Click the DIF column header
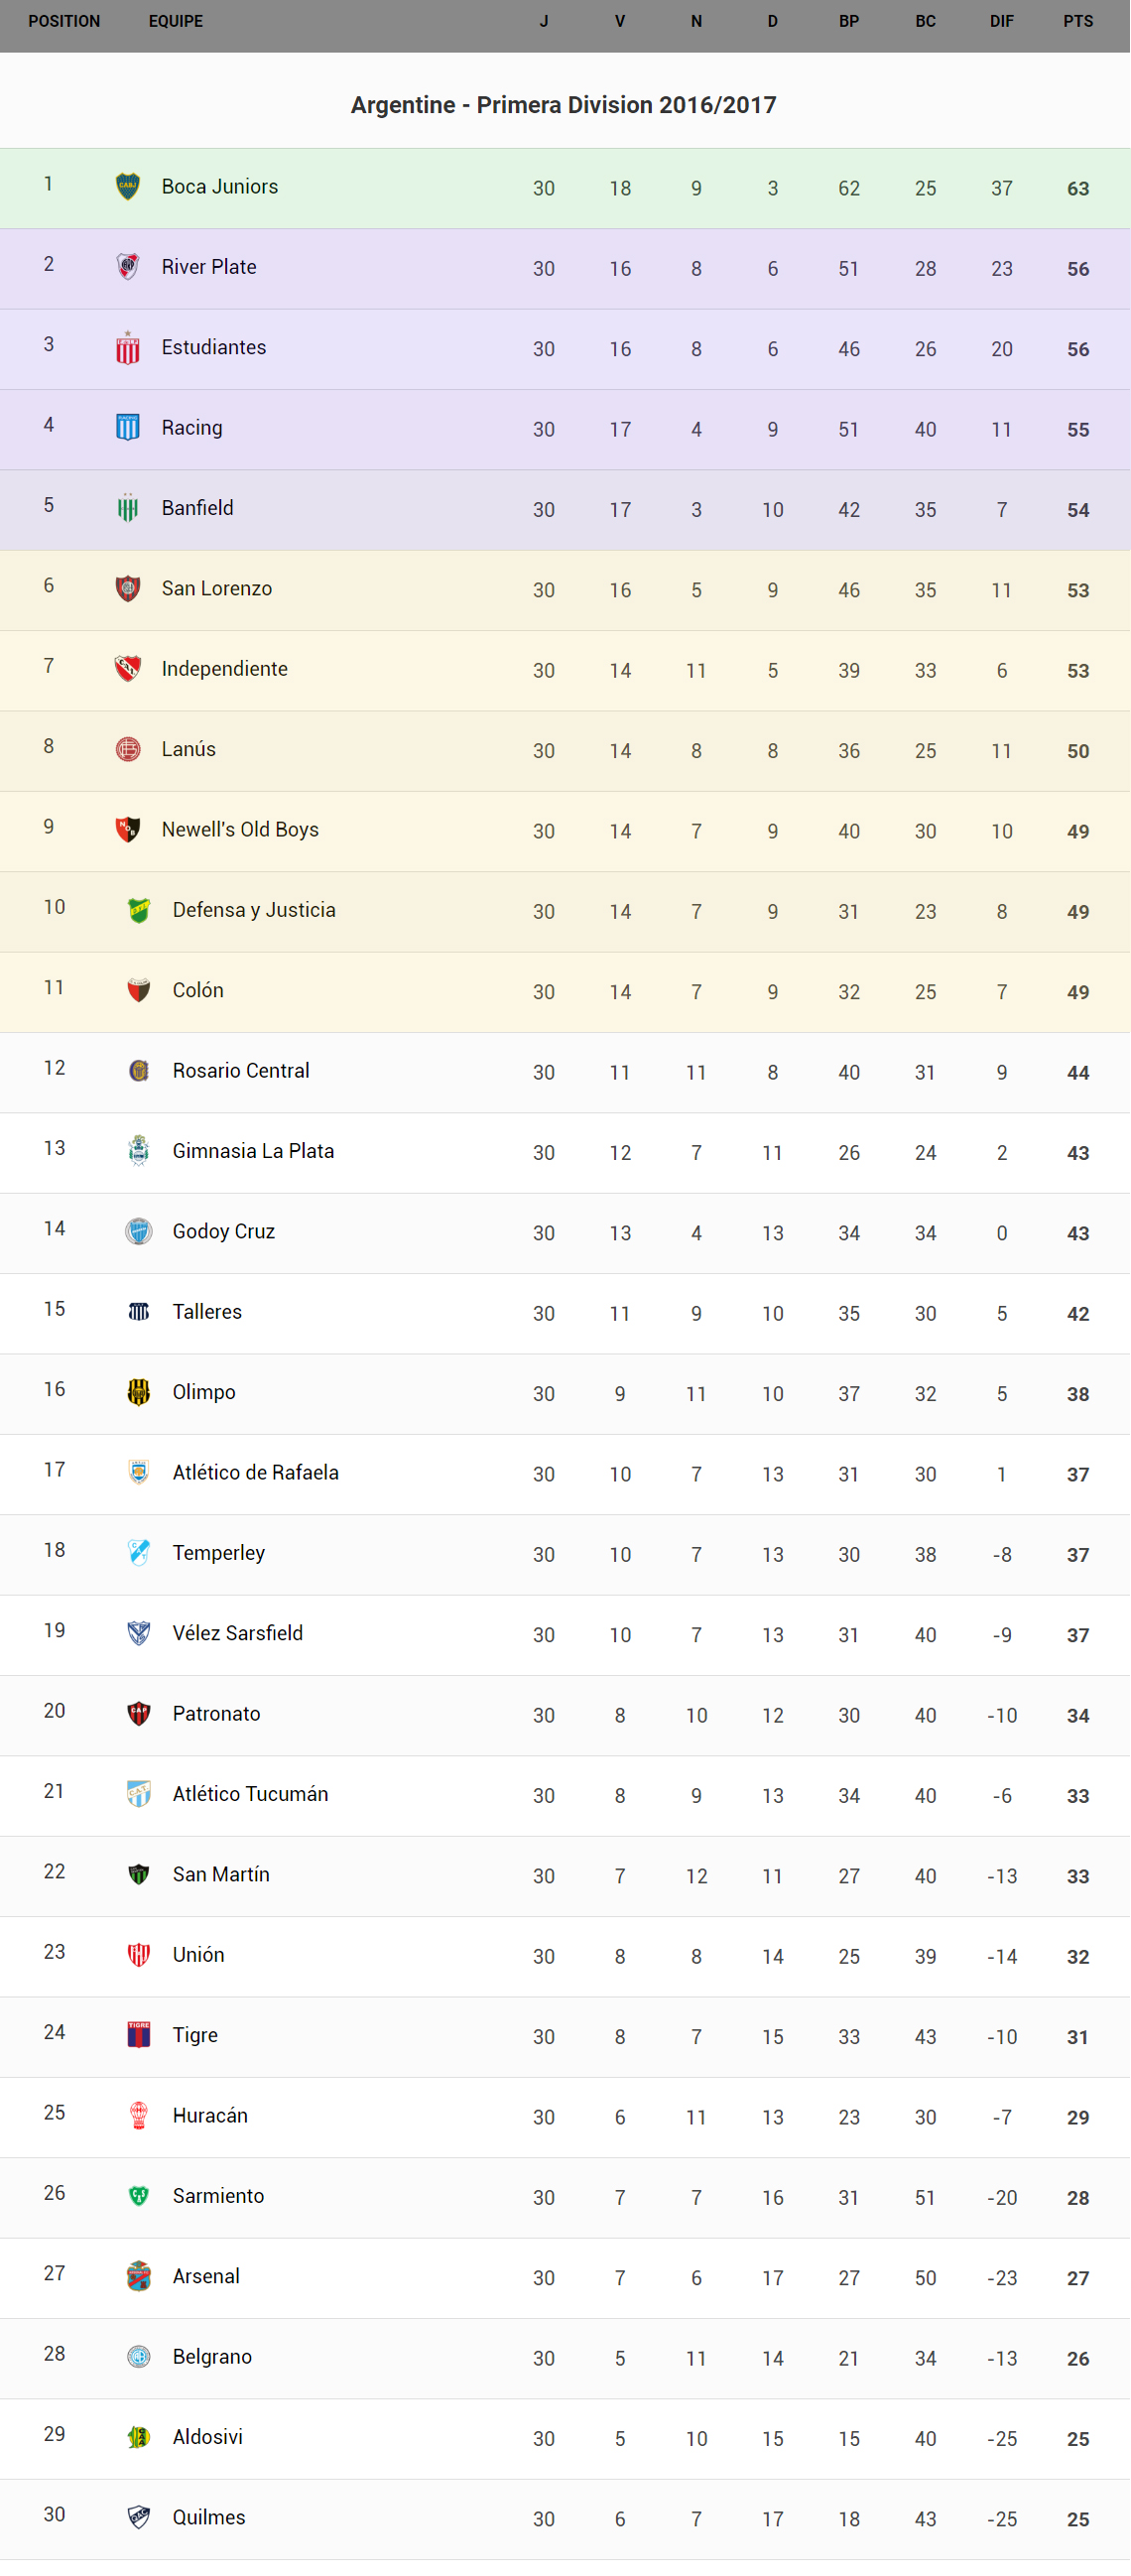The image size is (1131, 2576). click(x=1001, y=22)
